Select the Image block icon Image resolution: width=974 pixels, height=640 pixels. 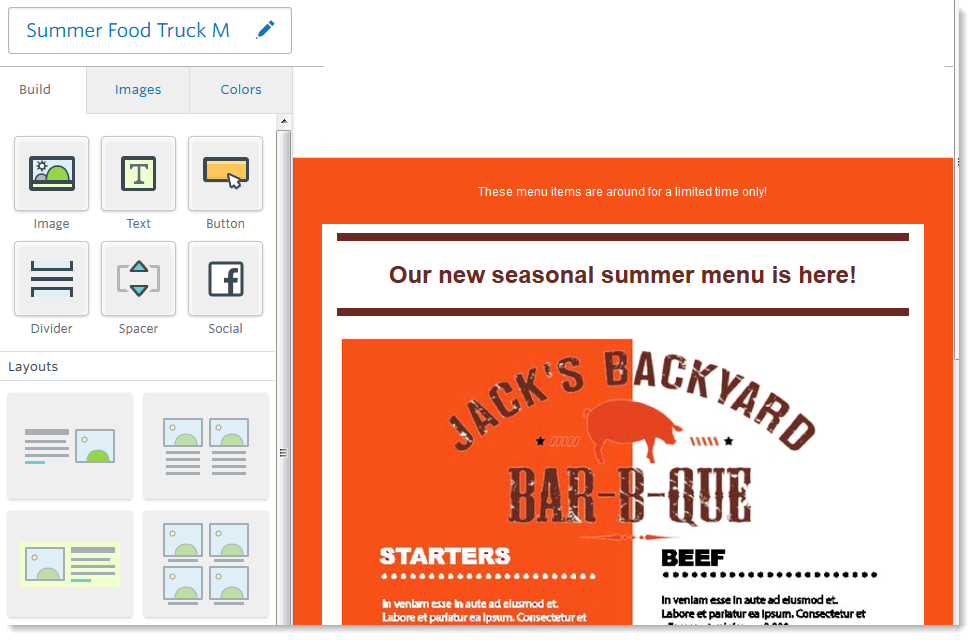[51, 174]
